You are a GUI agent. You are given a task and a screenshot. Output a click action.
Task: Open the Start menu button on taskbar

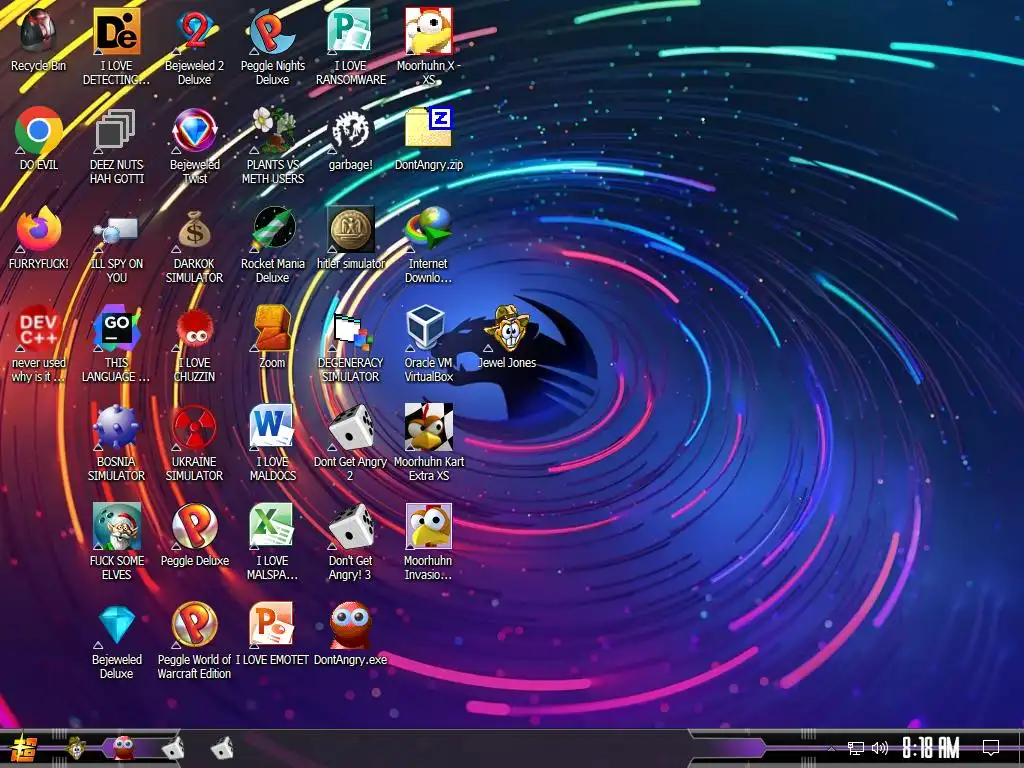[24, 748]
